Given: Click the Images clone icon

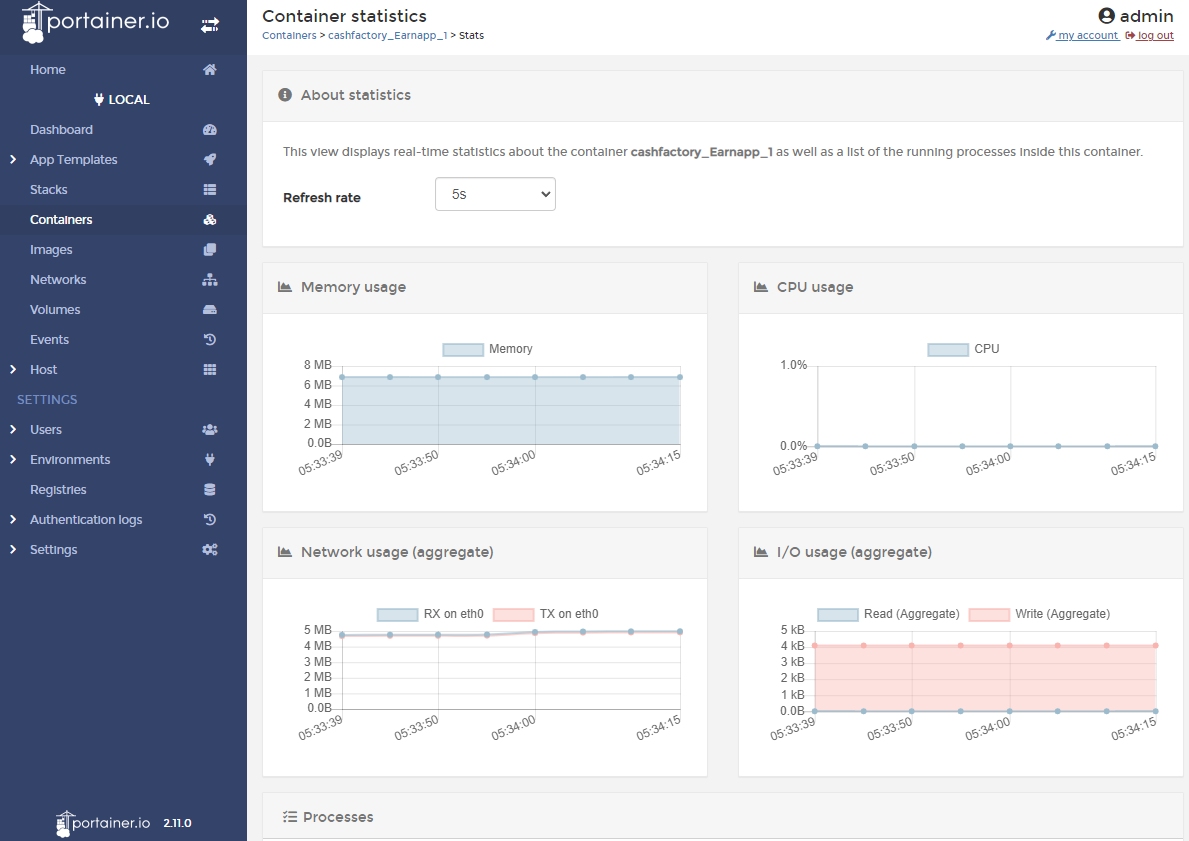Looking at the screenshot, I should [x=210, y=249].
